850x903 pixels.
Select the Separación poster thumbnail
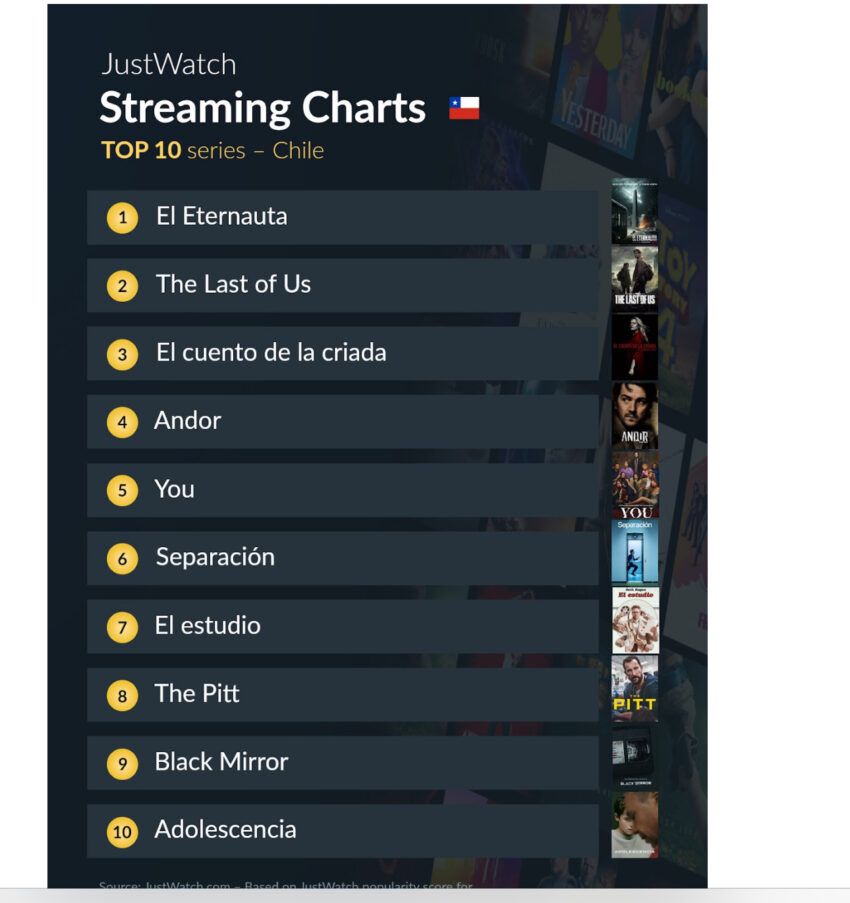(x=635, y=552)
